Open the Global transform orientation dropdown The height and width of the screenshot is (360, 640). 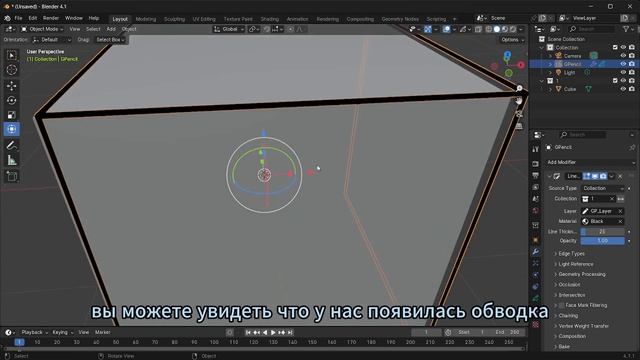tap(229, 29)
